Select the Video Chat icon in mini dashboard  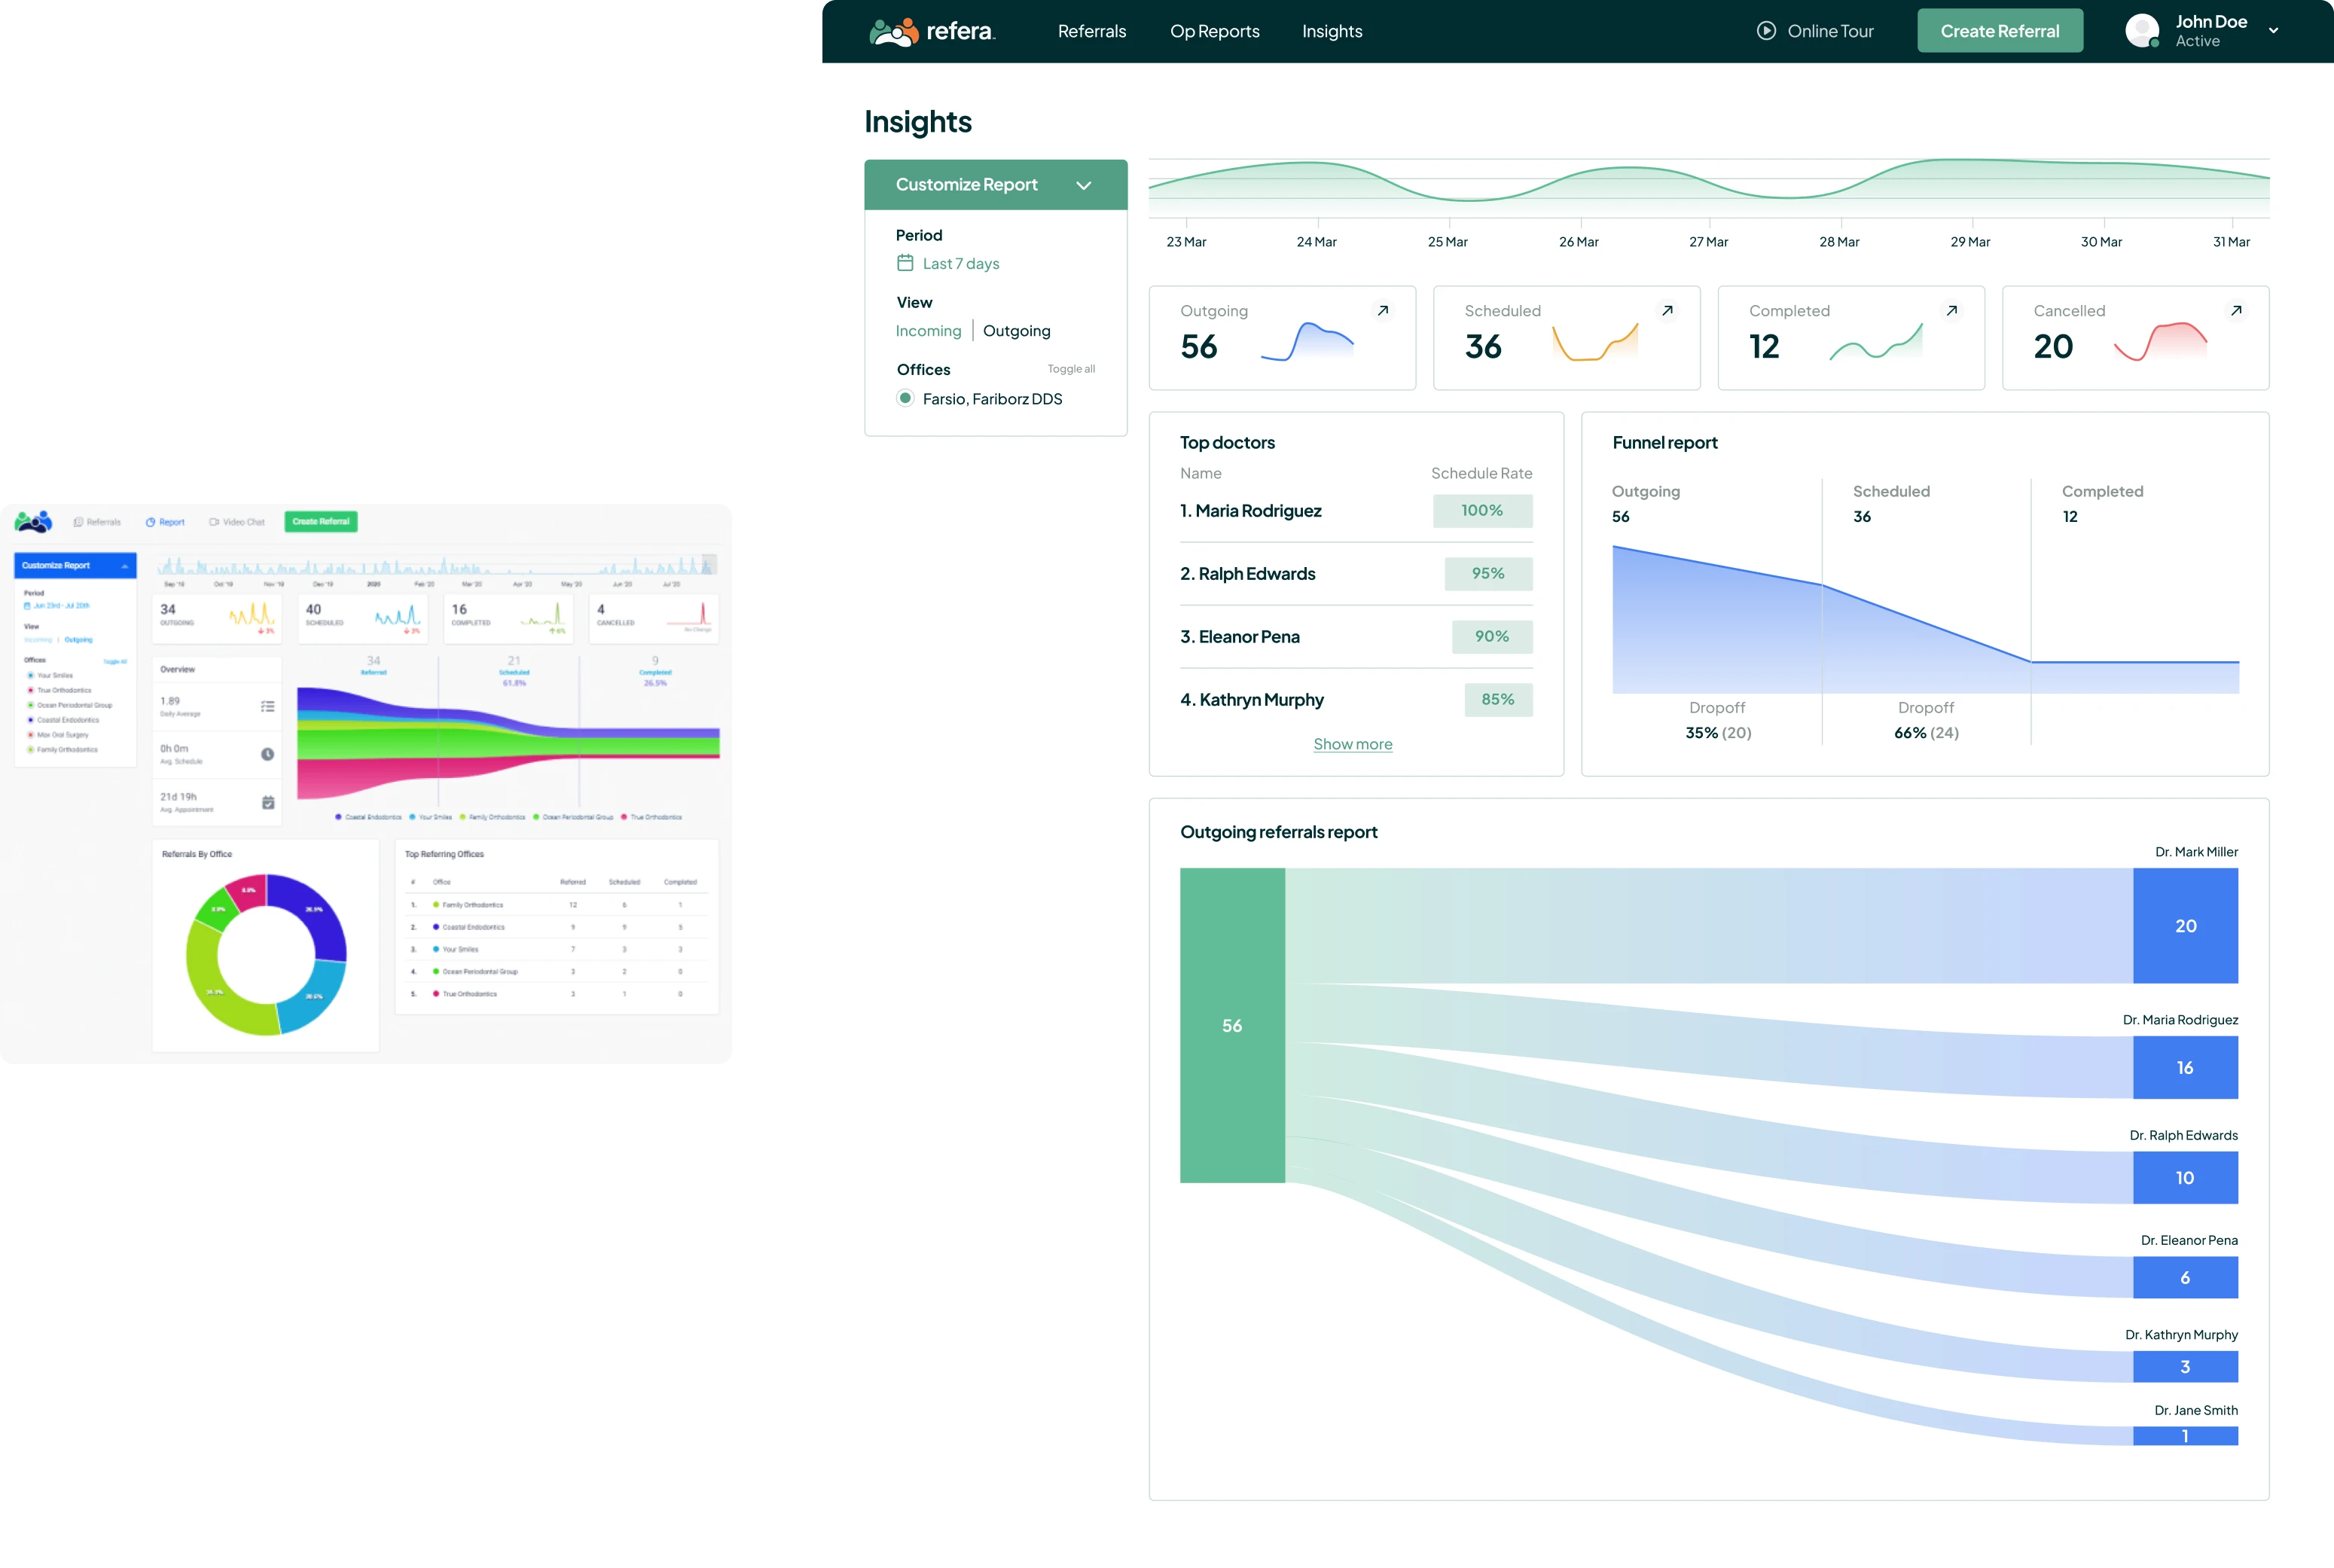click(x=214, y=521)
